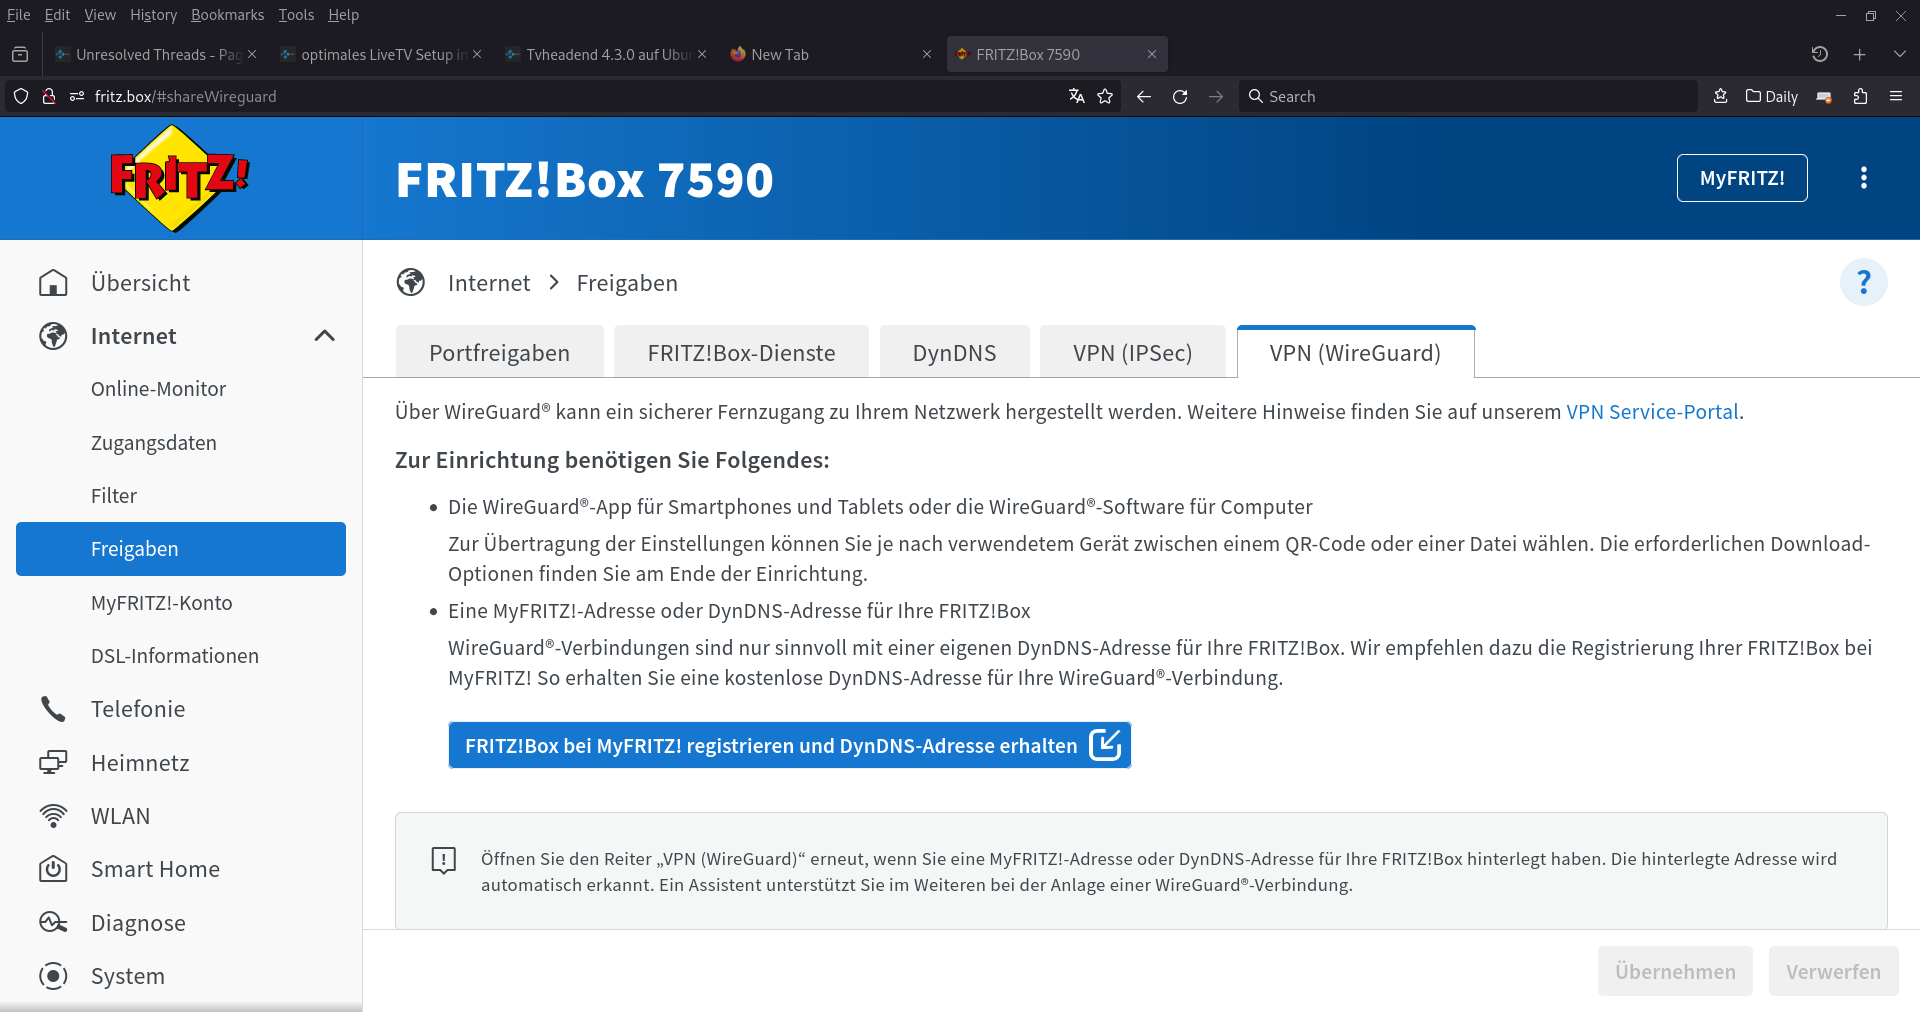Click the FRITZ! logo

click(x=180, y=178)
